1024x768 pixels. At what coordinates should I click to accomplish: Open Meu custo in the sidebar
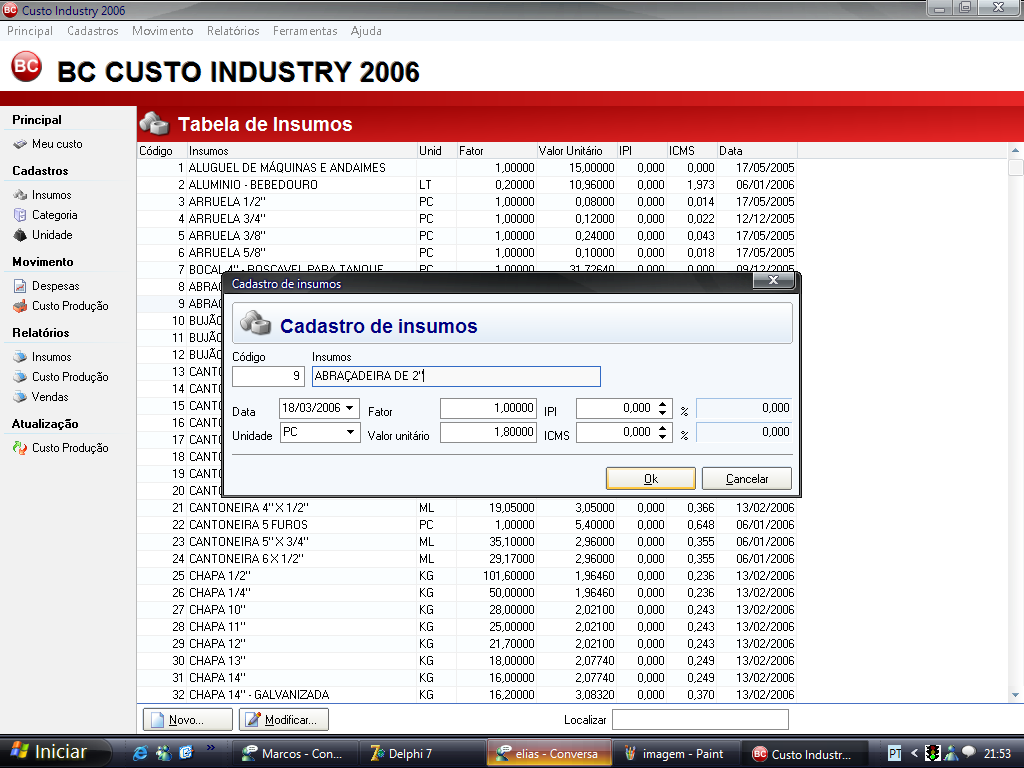click(56, 144)
